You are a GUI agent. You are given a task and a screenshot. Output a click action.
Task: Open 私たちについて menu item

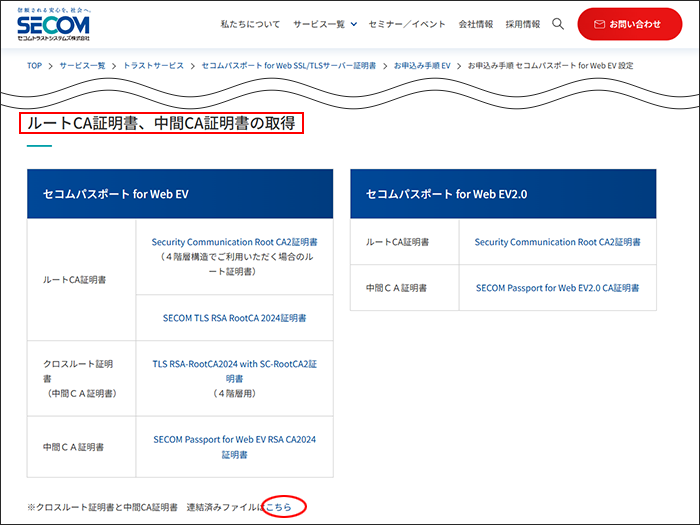click(x=250, y=24)
